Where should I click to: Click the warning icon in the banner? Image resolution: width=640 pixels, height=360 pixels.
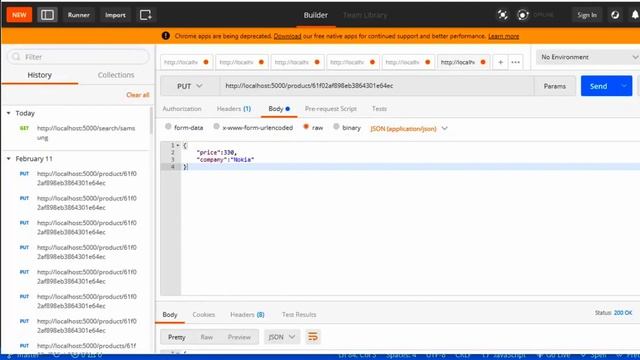166,36
